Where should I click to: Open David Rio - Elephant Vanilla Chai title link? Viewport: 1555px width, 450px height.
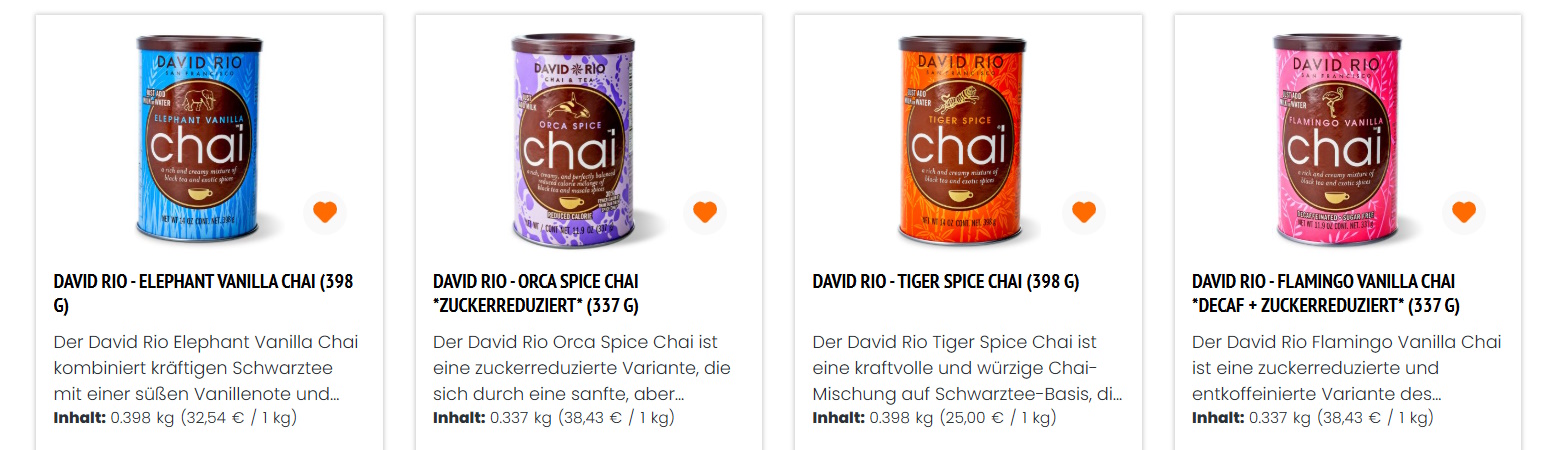coord(203,293)
